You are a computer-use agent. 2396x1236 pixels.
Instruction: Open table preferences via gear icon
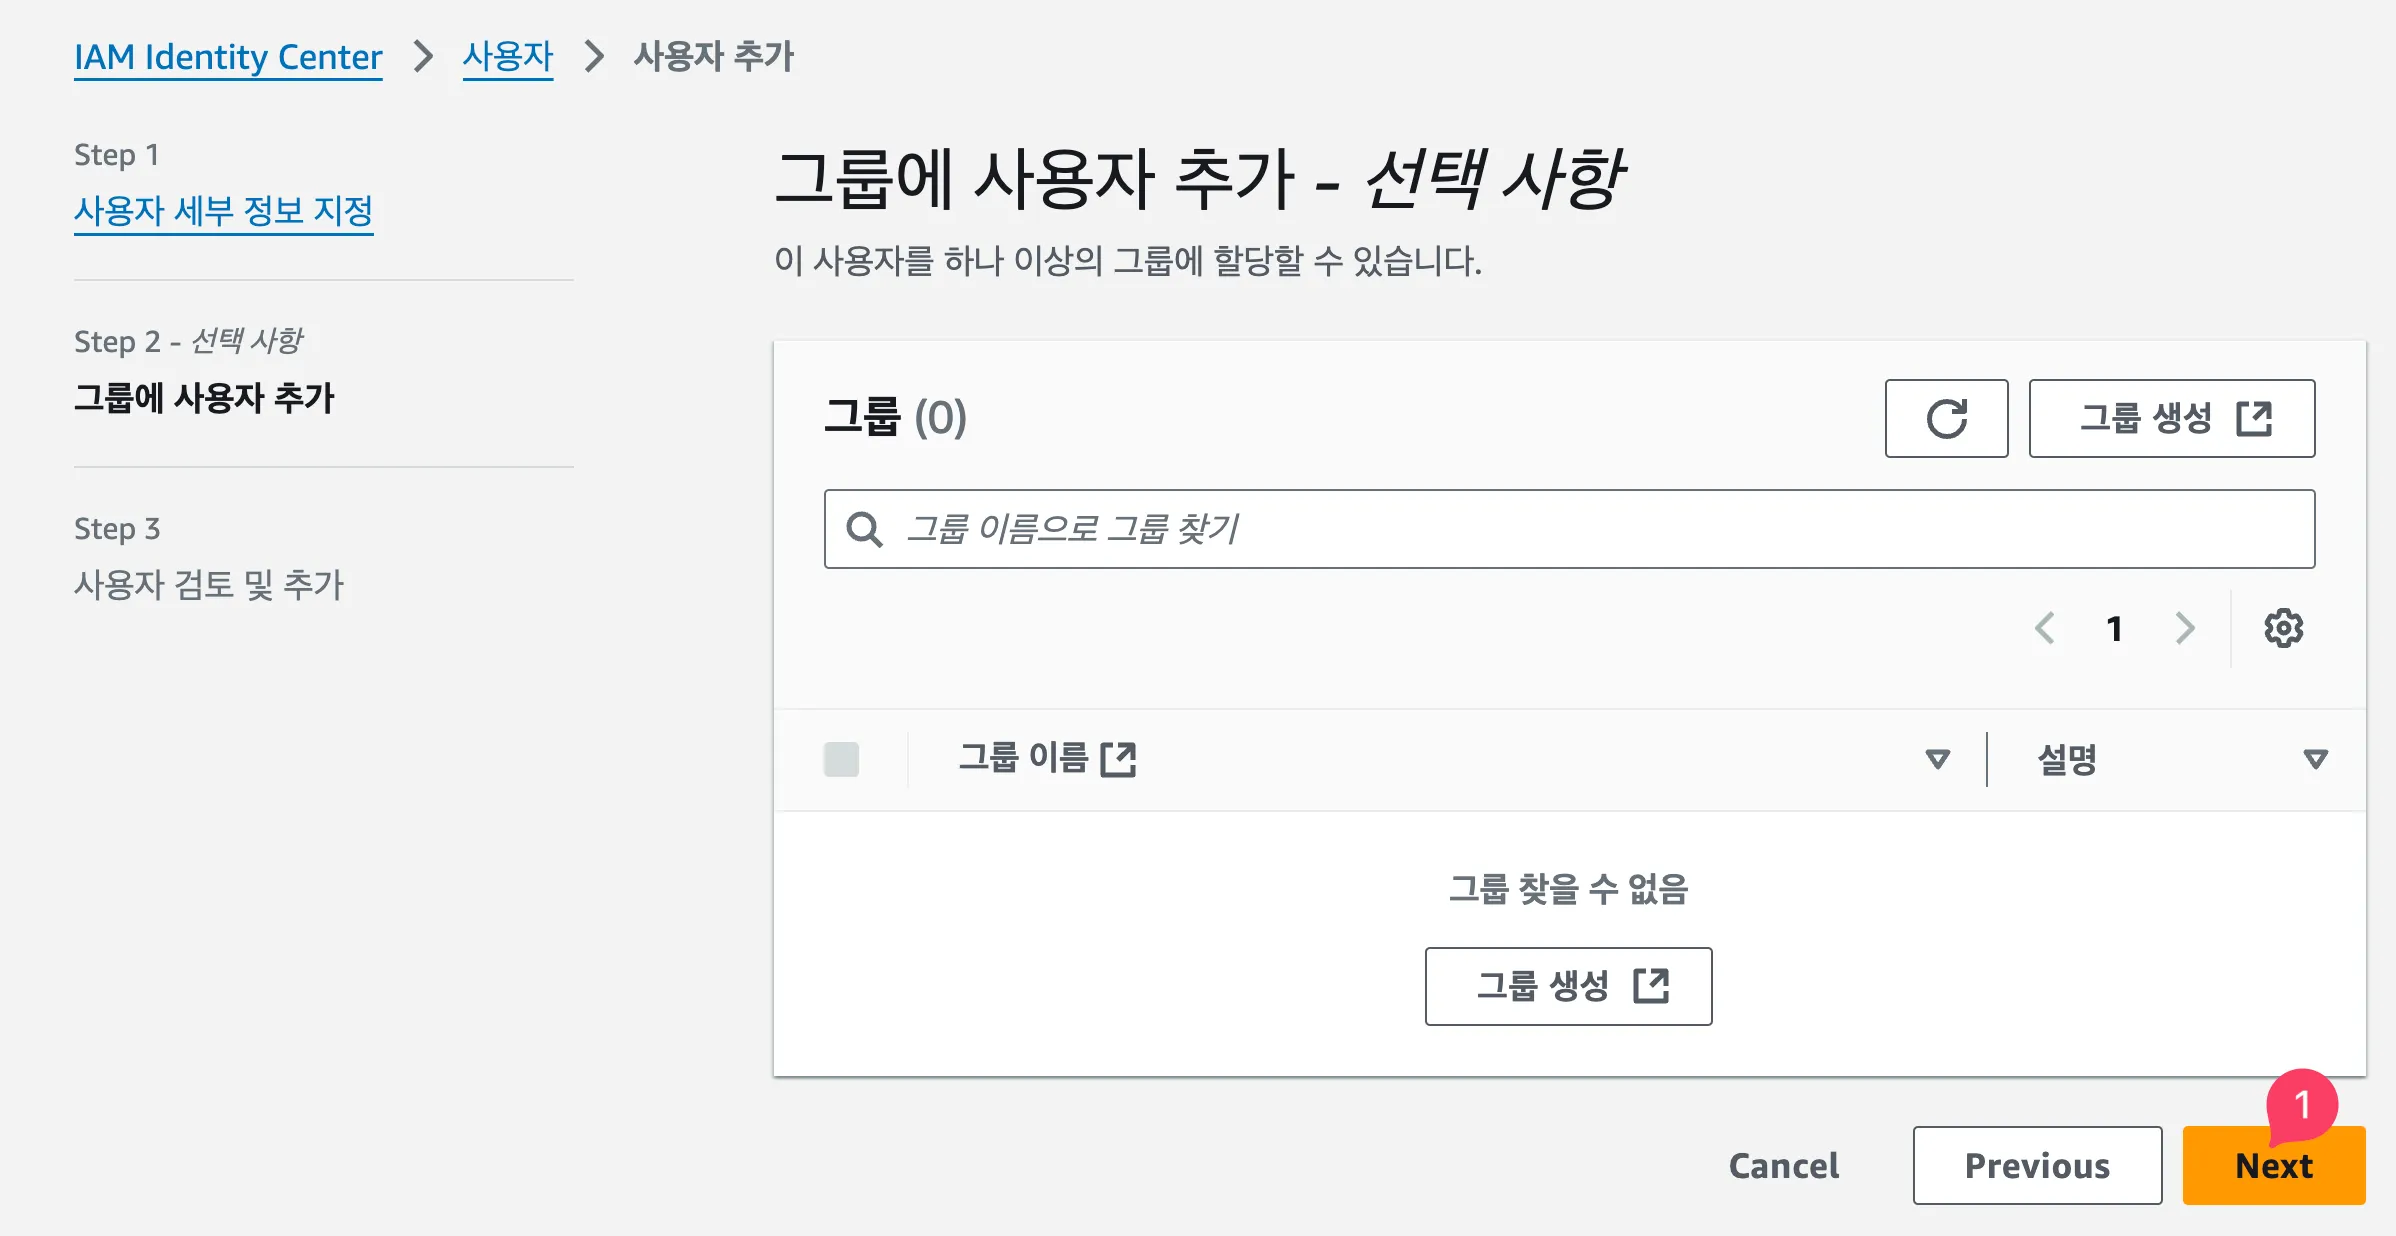(x=2283, y=628)
